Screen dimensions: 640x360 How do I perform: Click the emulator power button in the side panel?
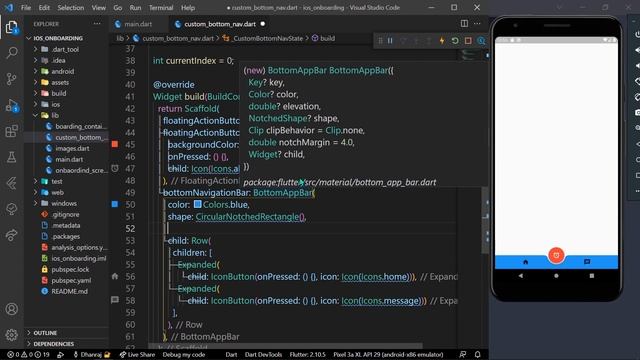pyautogui.click(x=637, y=35)
